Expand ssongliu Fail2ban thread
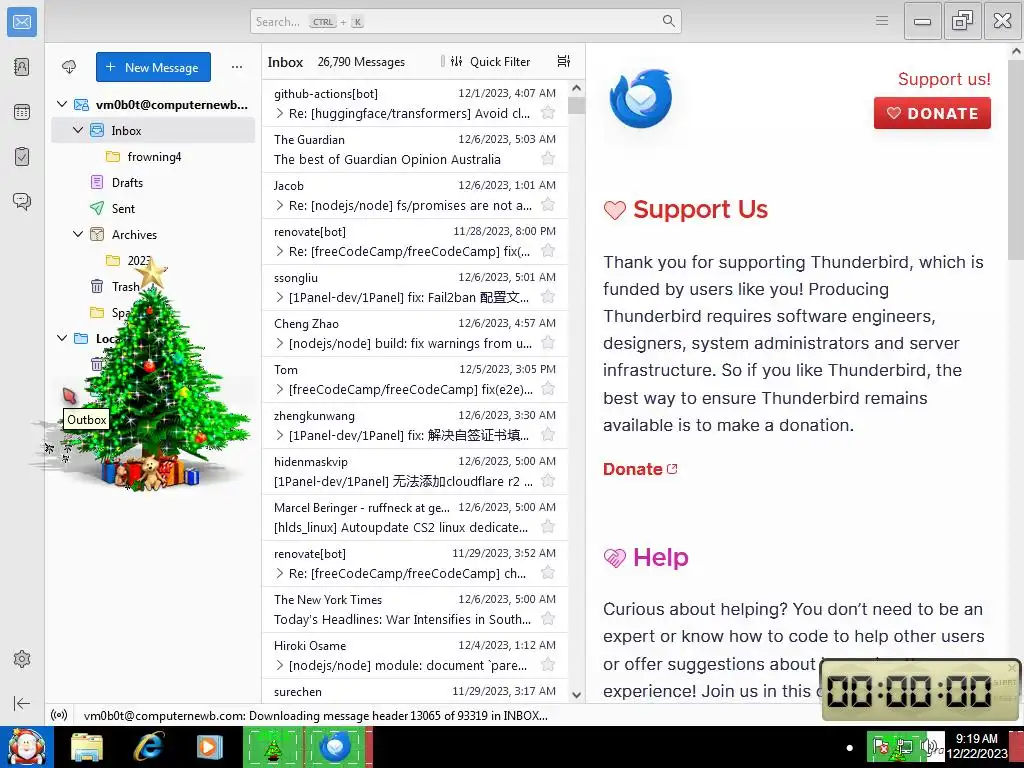Screen dimensions: 1024x768 pos(280,297)
